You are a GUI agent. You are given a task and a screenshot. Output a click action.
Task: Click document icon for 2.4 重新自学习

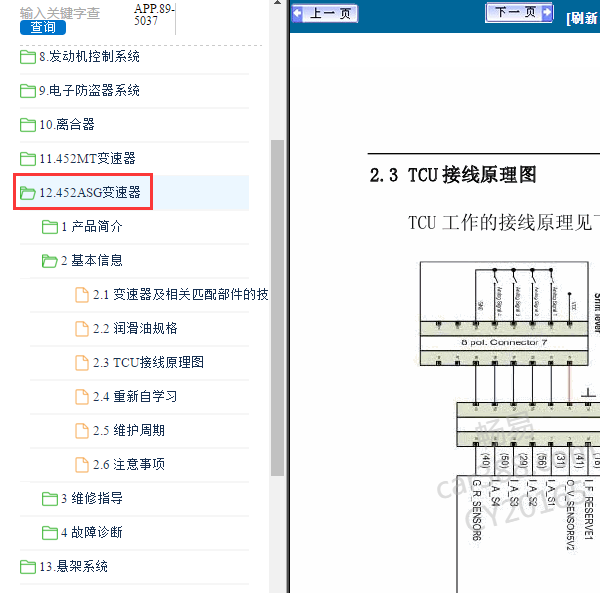pyautogui.click(x=82, y=397)
